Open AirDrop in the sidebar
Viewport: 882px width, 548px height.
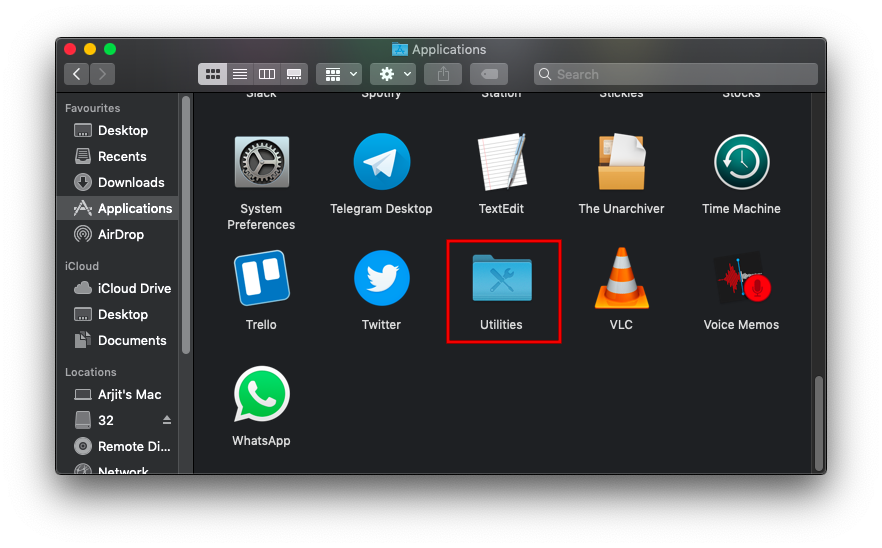coord(117,234)
